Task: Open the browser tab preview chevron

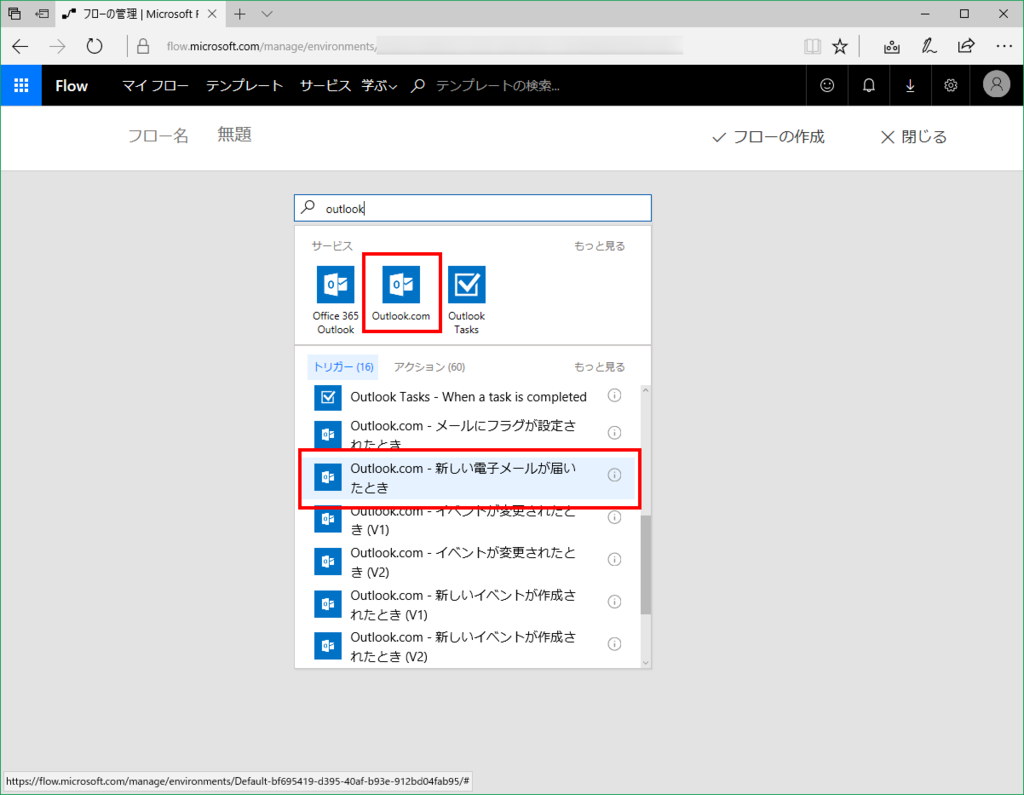Action: [266, 14]
